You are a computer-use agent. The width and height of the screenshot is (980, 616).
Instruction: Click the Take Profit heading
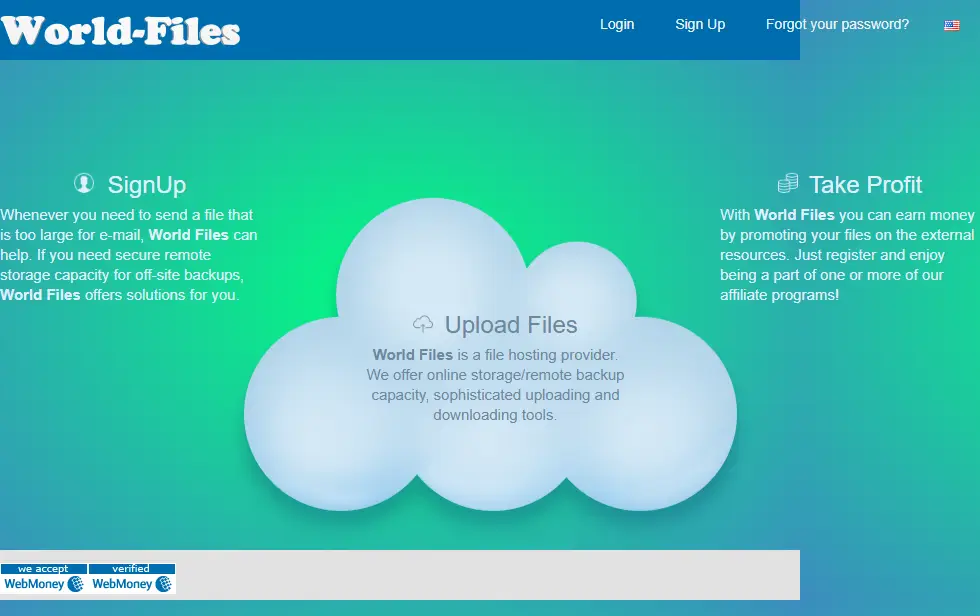pyautogui.click(x=866, y=185)
